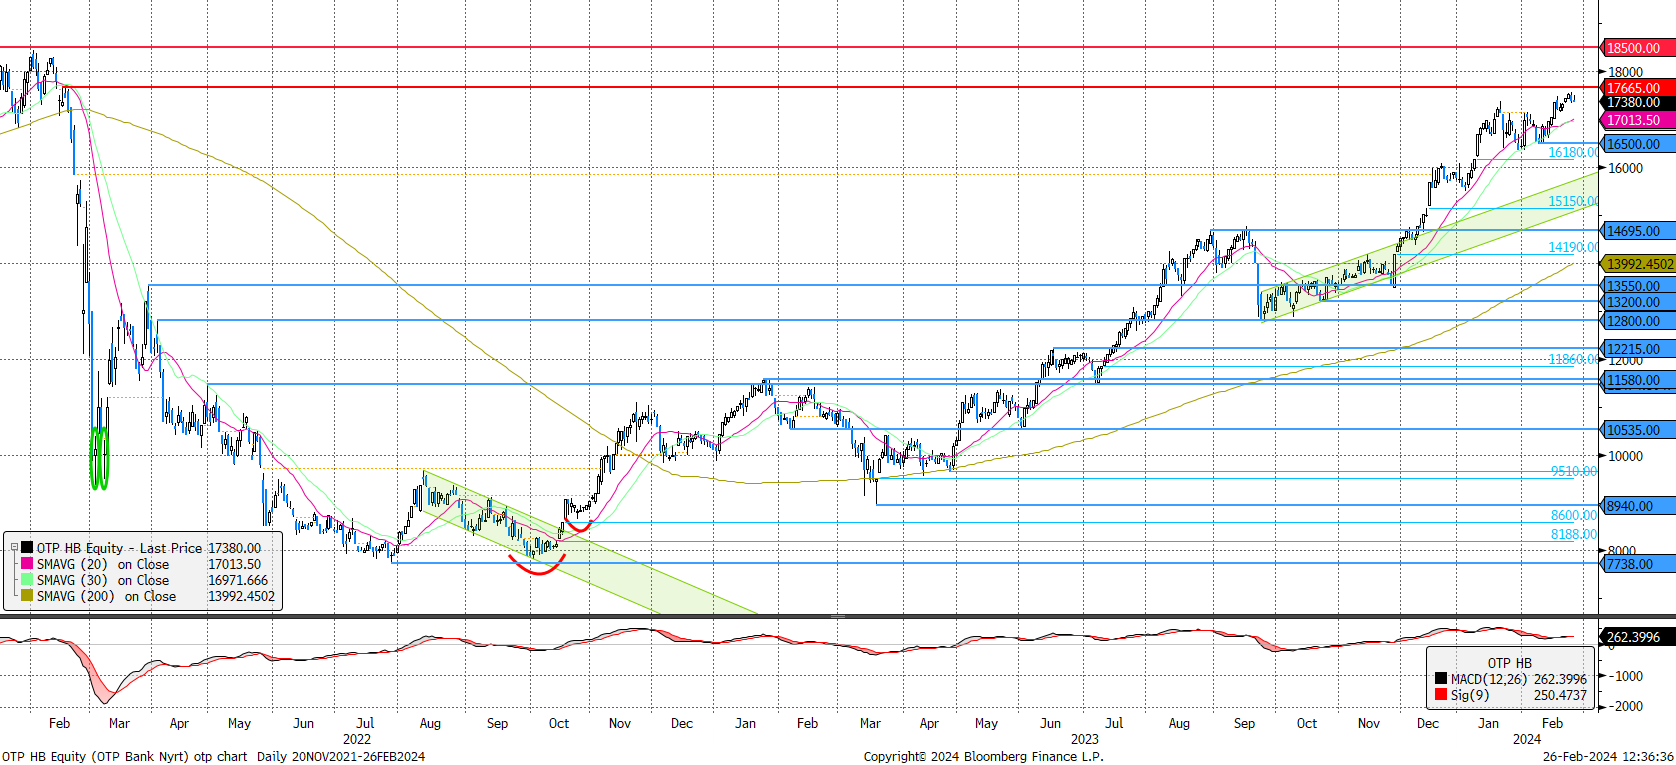Click the 'Mar' label above 2022 on time axis
Image resolution: width=1676 pixels, height=765 pixels.
pyautogui.click(x=119, y=723)
